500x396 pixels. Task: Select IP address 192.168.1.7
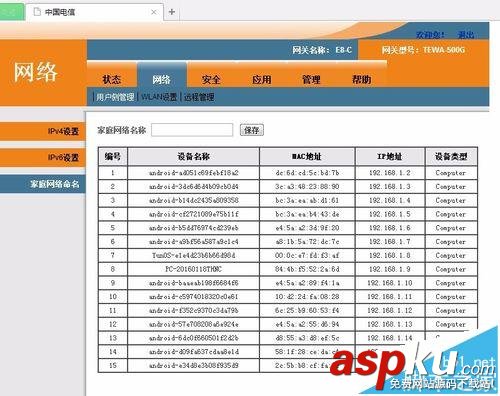[x=390, y=241]
